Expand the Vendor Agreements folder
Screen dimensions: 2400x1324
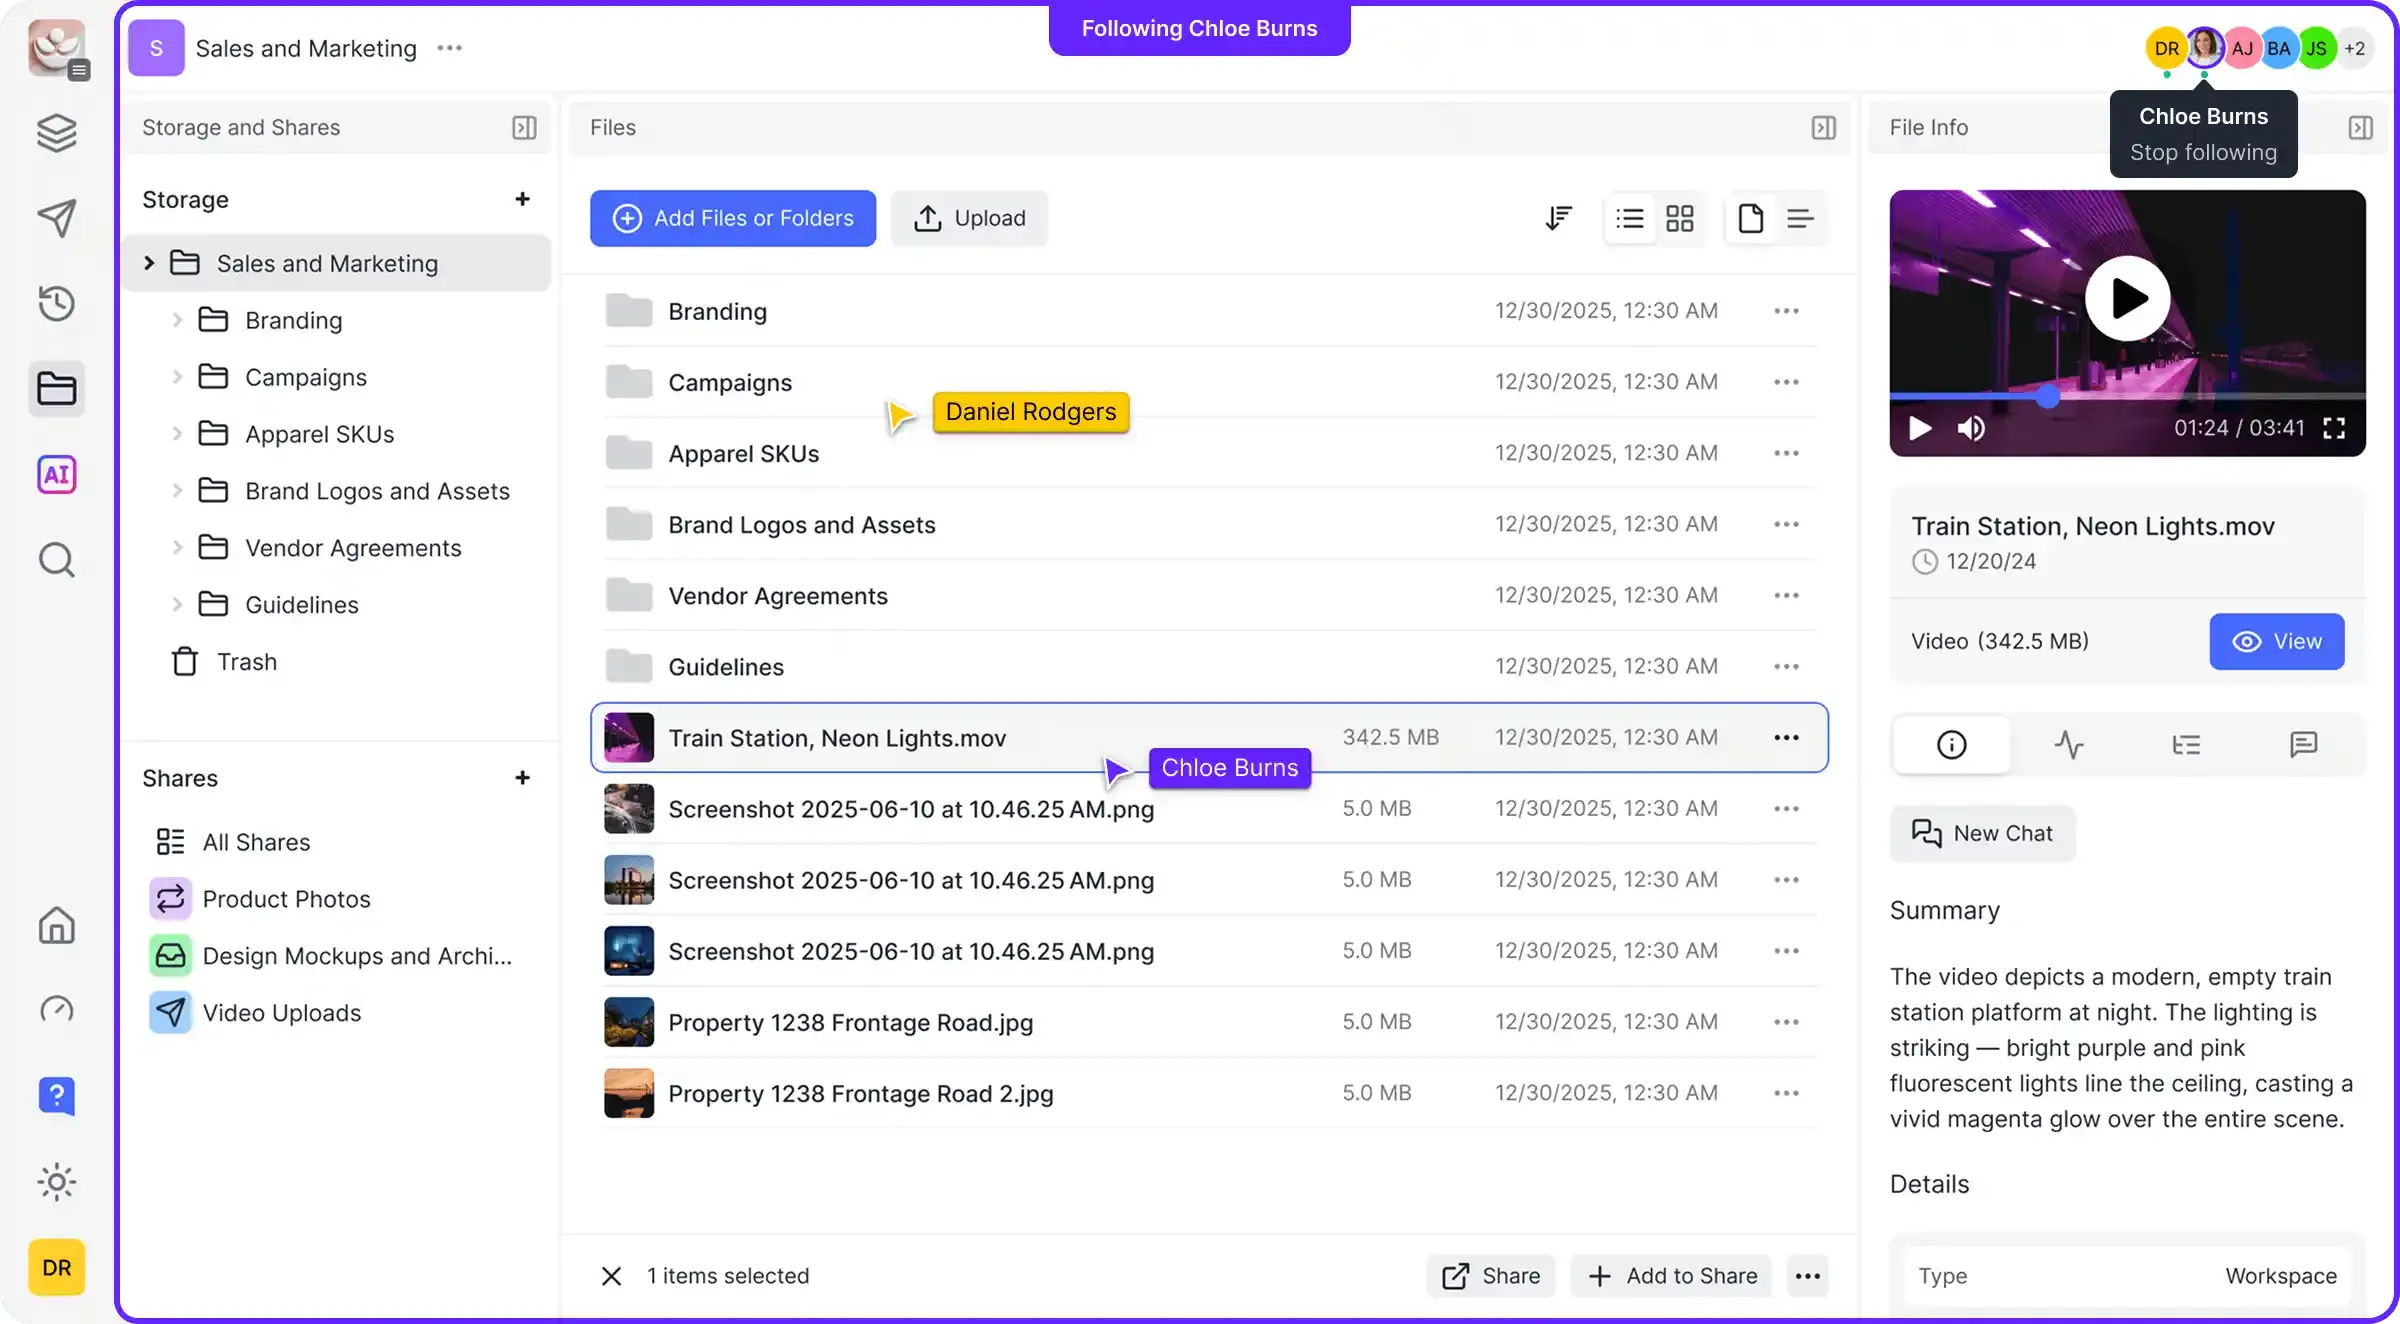tap(178, 547)
